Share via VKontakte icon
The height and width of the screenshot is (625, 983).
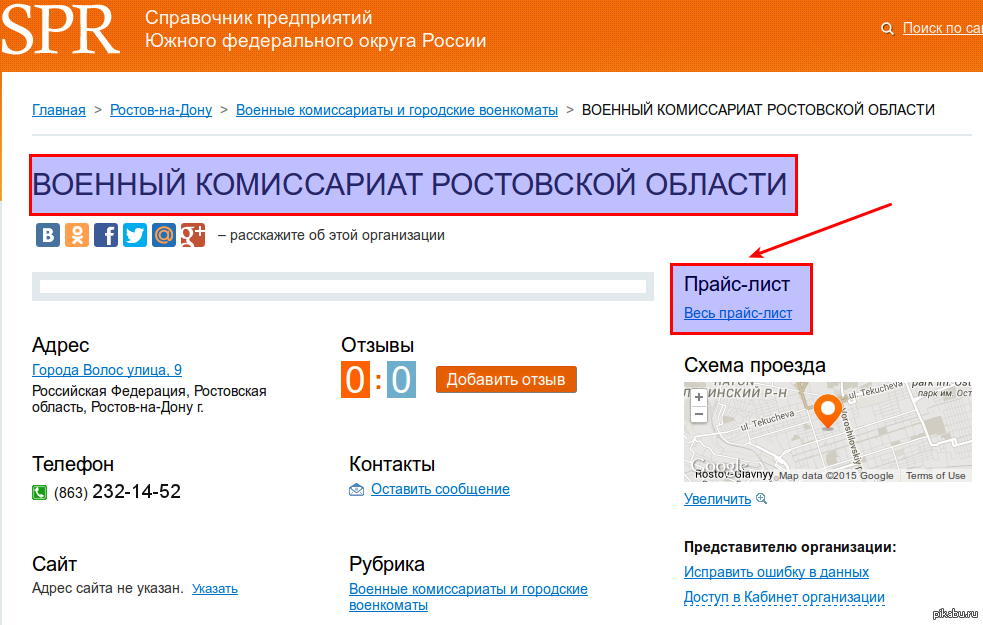click(x=48, y=235)
